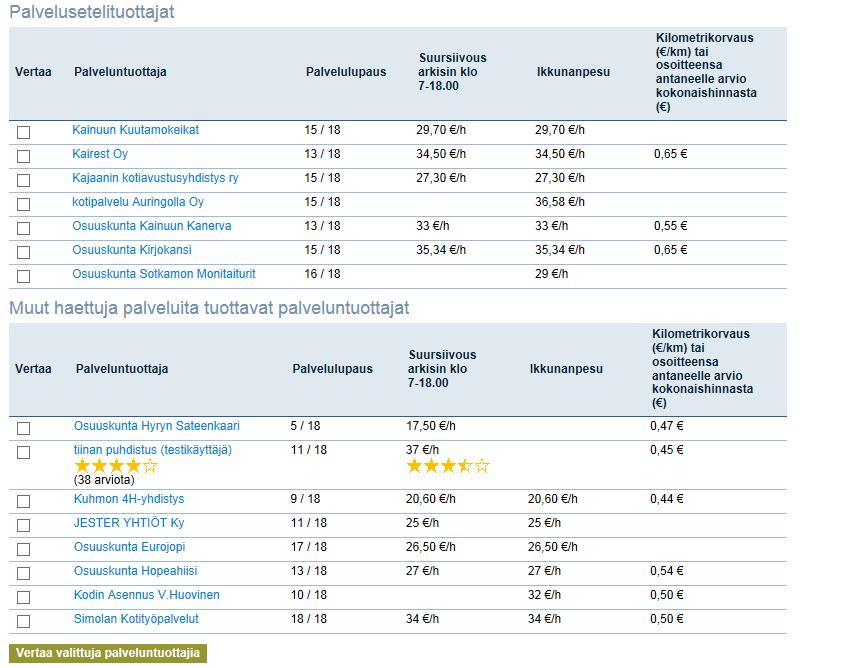846x668 pixels.
Task: Open the Kairest Oy provider page
Action: click(100, 154)
